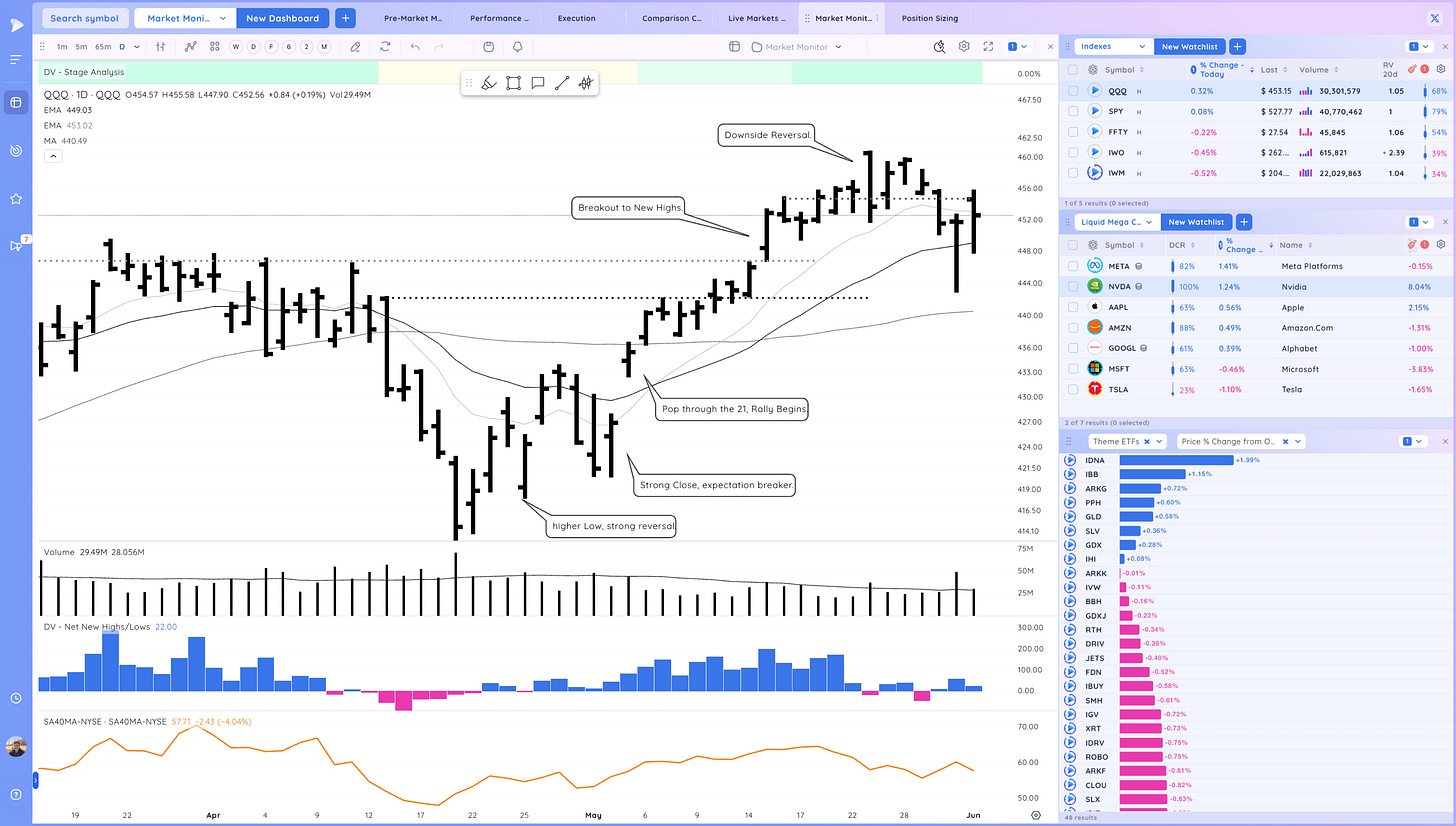The image size is (1456, 826).
Task: Click New Watchlist in Liquid Mega Cap panel
Action: [1197, 222]
